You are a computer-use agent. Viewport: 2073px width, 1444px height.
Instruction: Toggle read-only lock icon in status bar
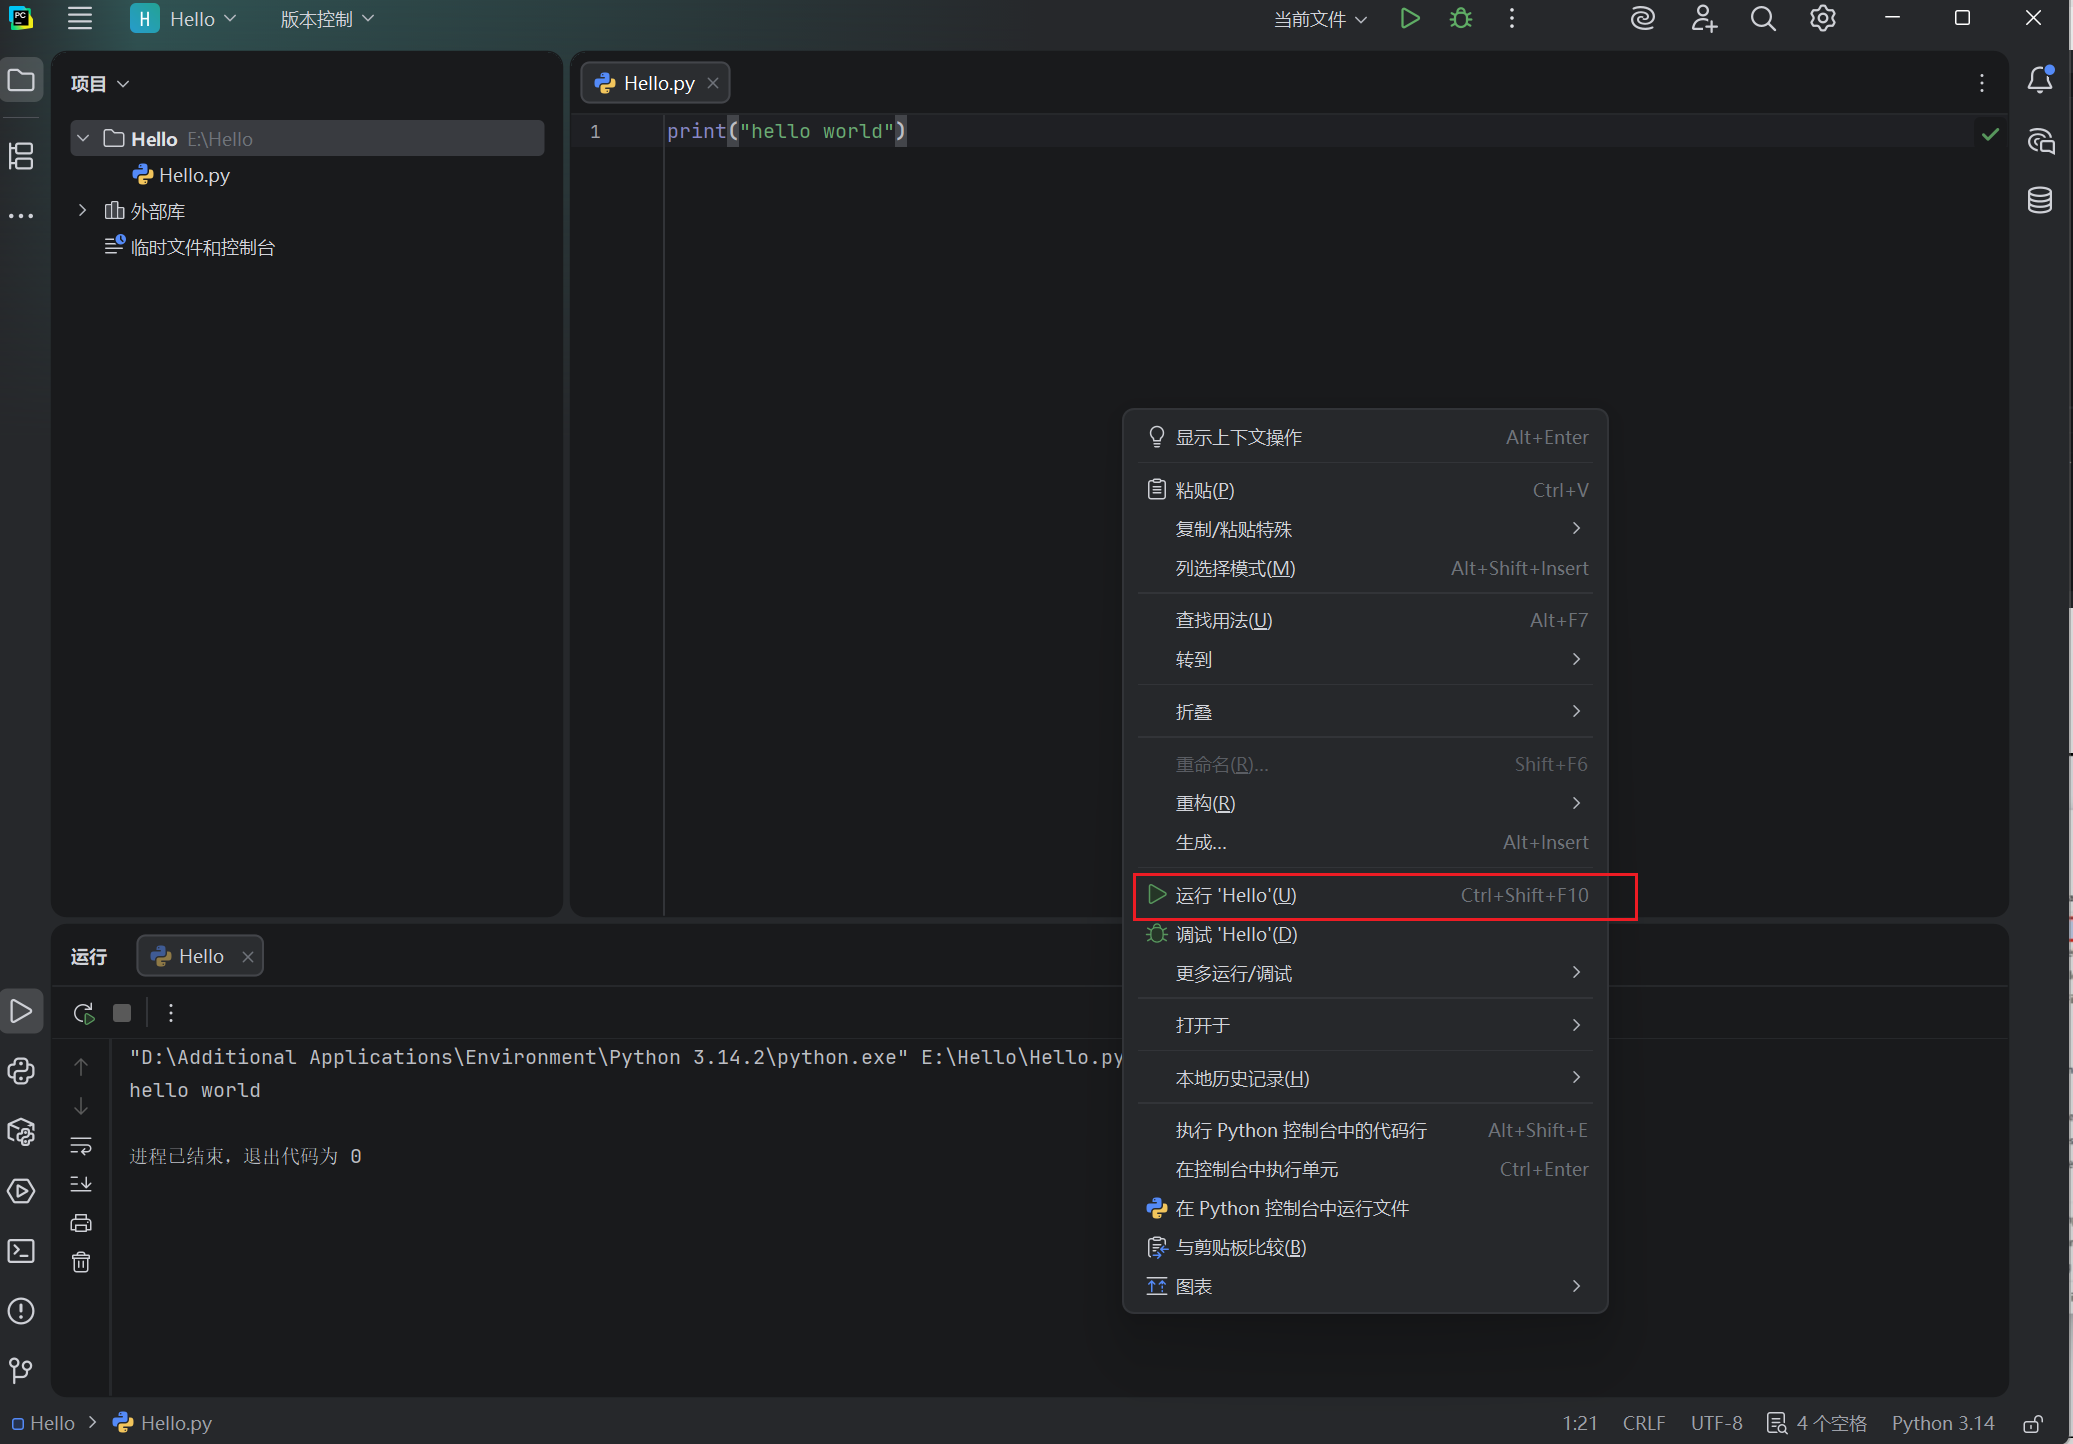point(2033,1423)
